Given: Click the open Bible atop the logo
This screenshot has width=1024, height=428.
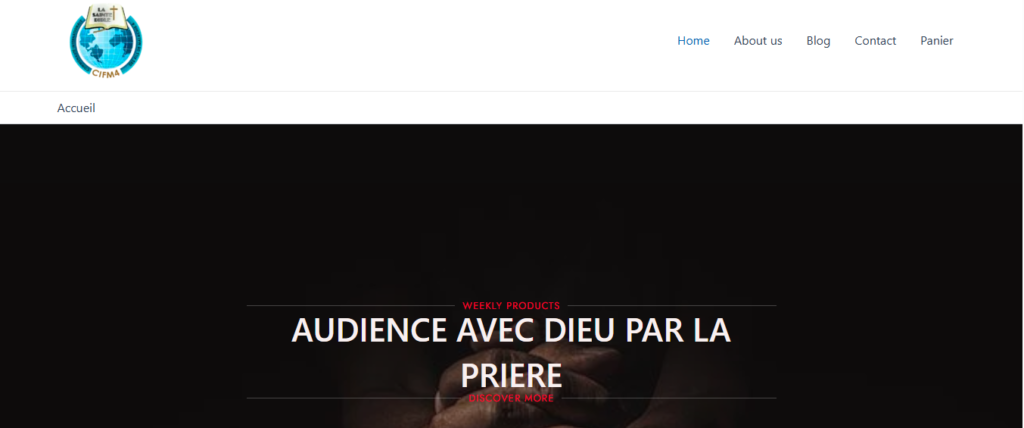Looking at the screenshot, I should pyautogui.click(x=106, y=18).
